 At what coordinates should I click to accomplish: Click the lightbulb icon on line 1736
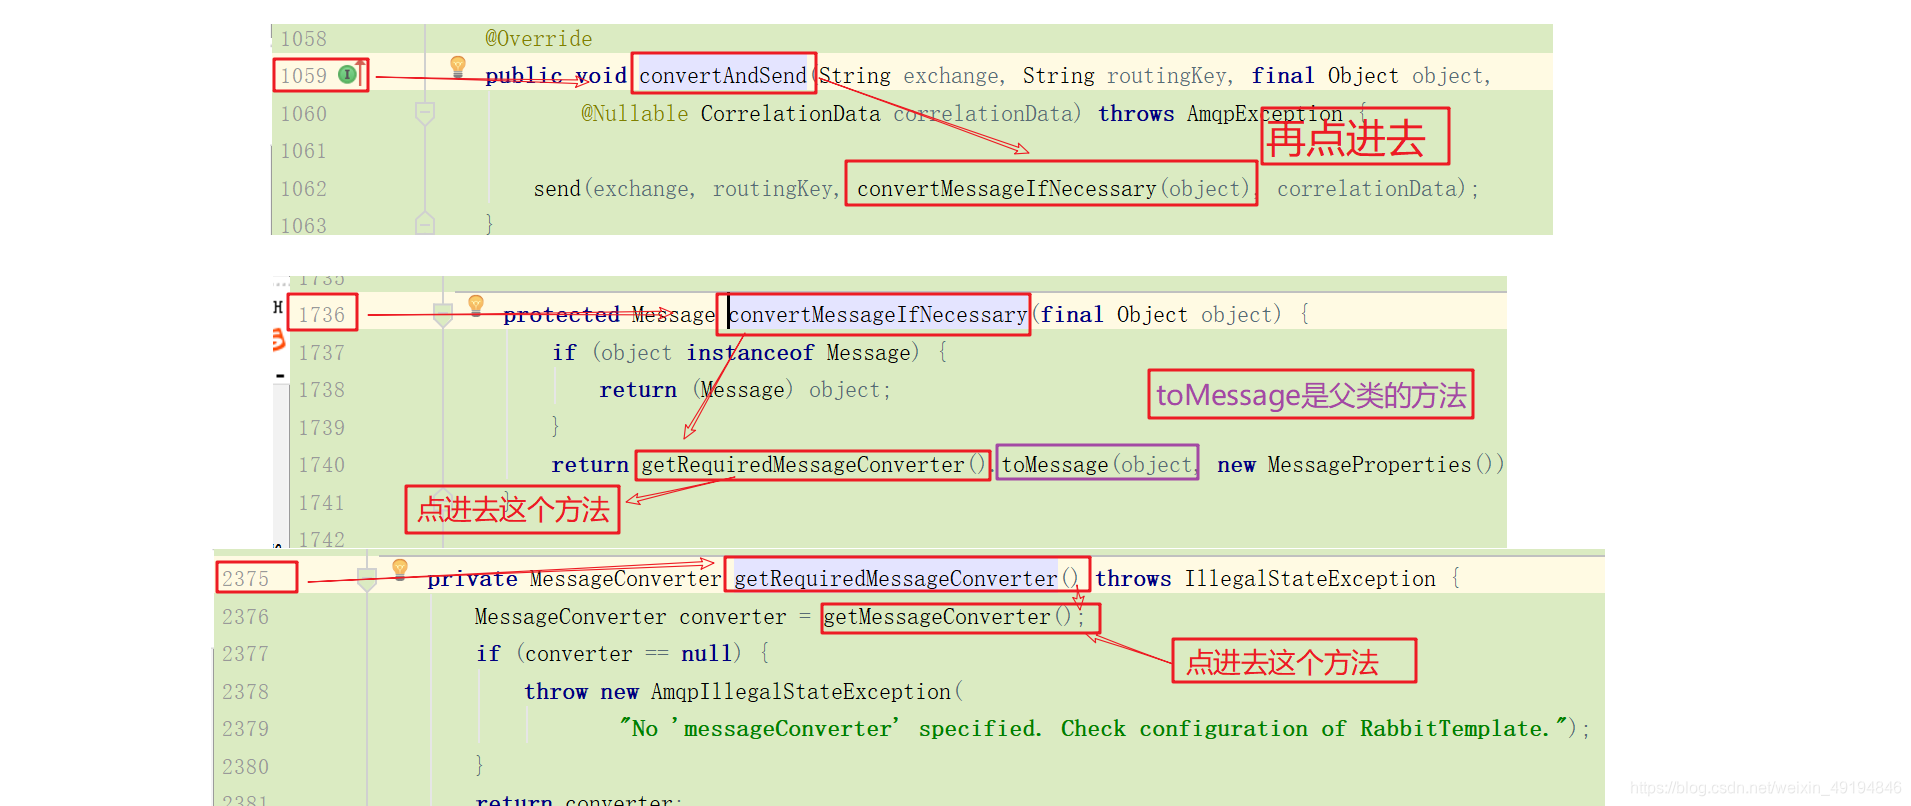(x=476, y=304)
